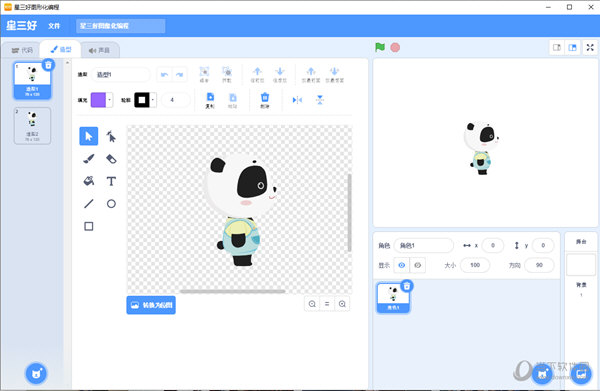Show the sprite with eye button

point(402,265)
